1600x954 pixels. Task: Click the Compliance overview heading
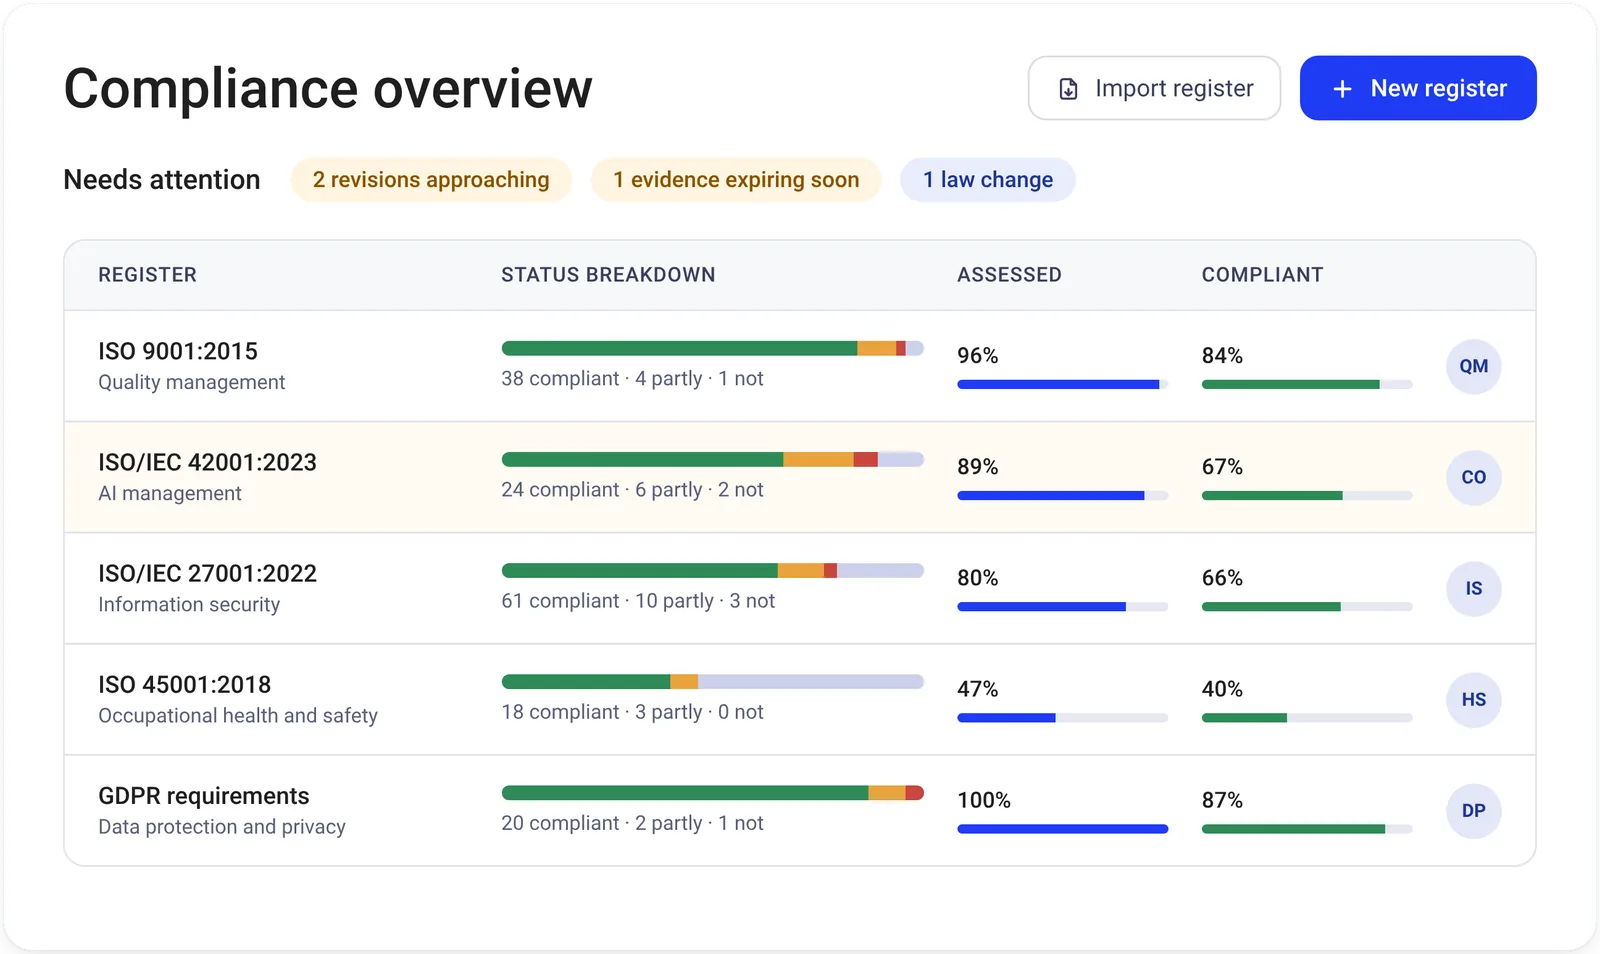[x=328, y=89]
